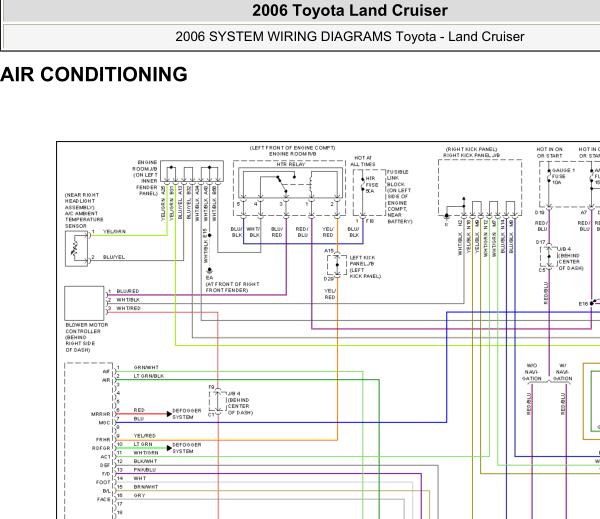The image size is (600, 519).
Task: Click the 'W/O NAVIGATION' branch label
Action: (x=532, y=372)
